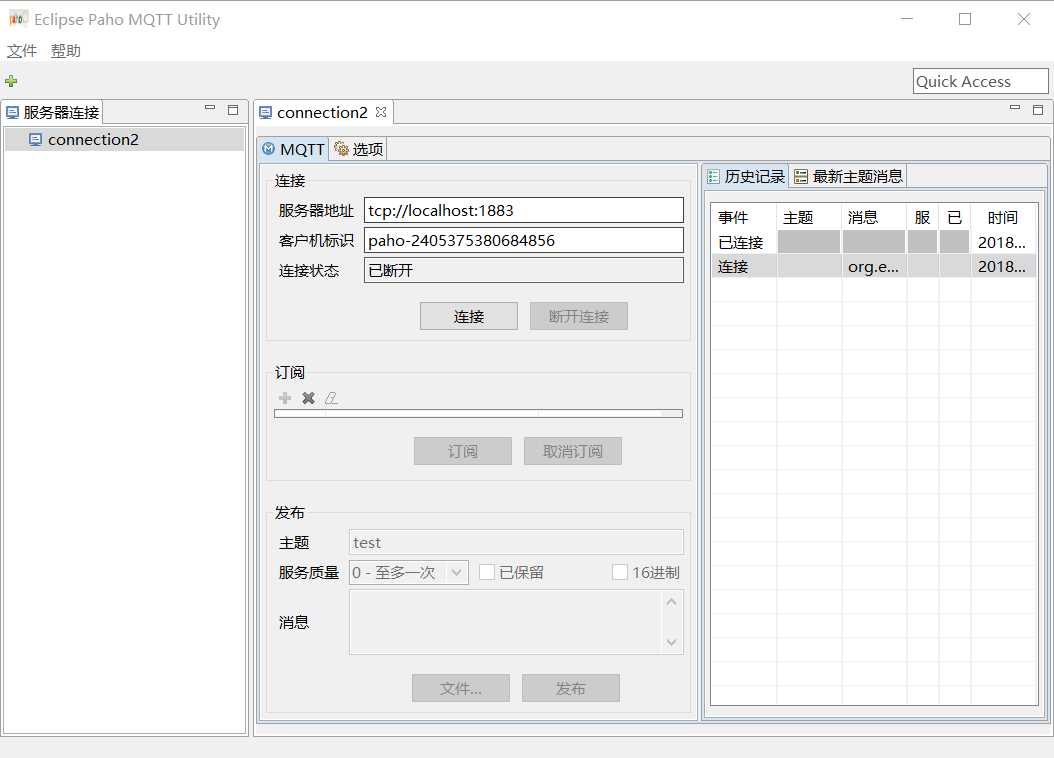Click the org.e... message cell

pos(875,267)
